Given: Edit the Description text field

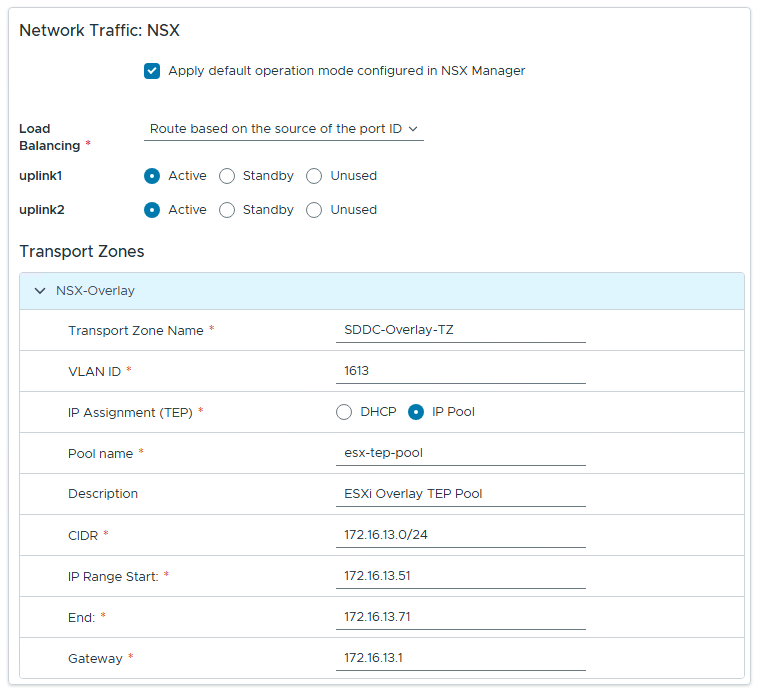Looking at the screenshot, I should [460, 494].
